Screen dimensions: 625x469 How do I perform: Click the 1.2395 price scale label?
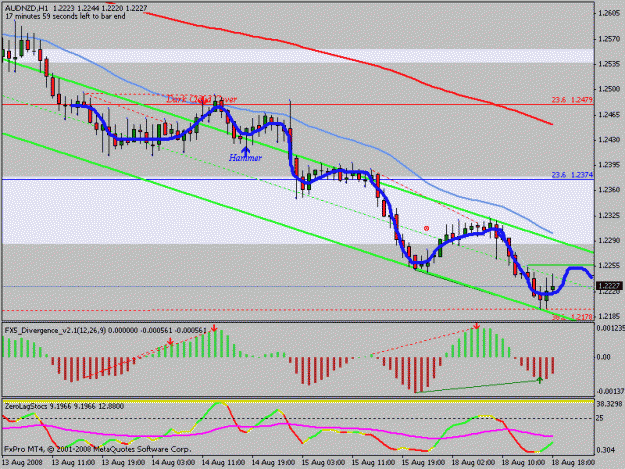(x=609, y=165)
